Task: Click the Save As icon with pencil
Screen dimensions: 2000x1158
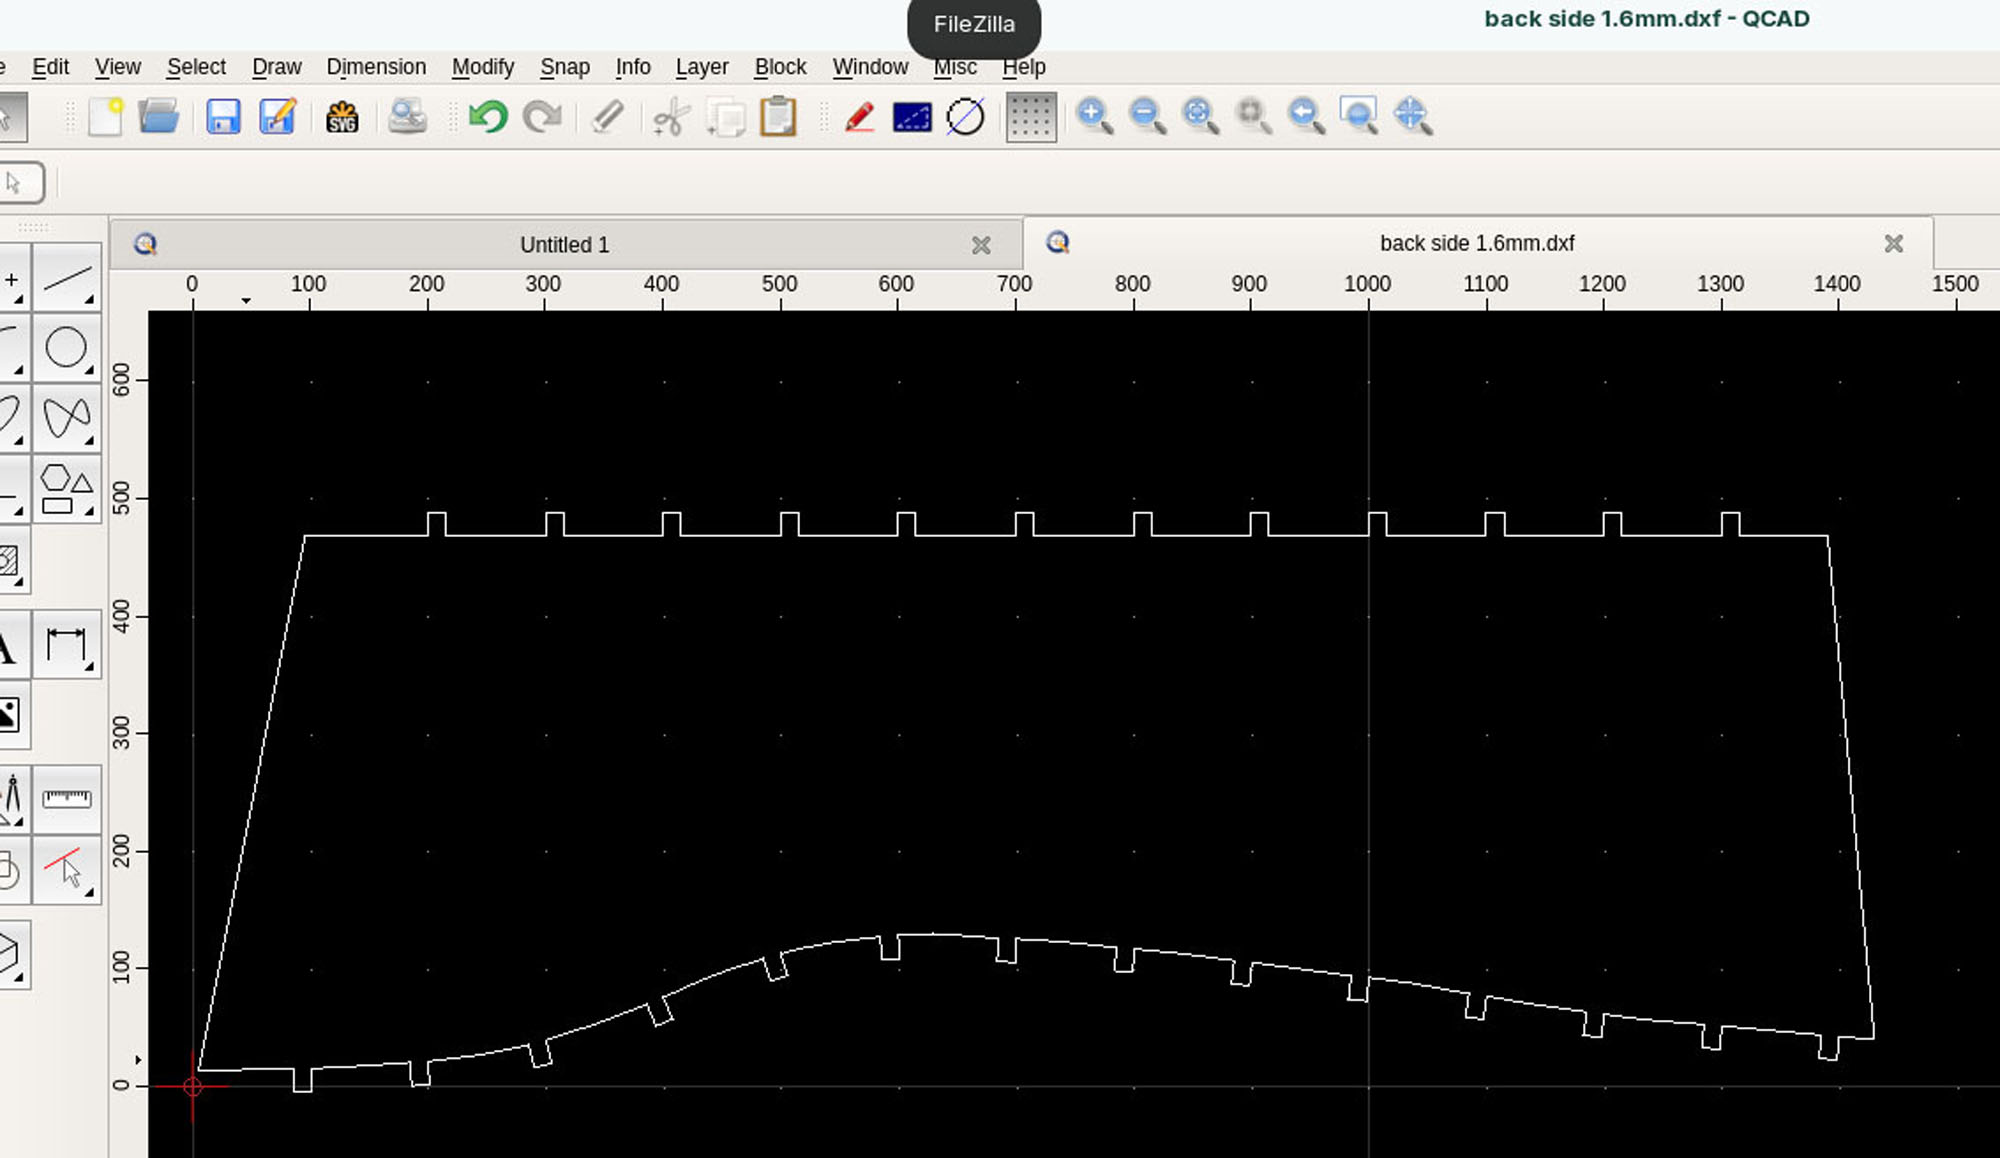Action: pyautogui.click(x=277, y=117)
